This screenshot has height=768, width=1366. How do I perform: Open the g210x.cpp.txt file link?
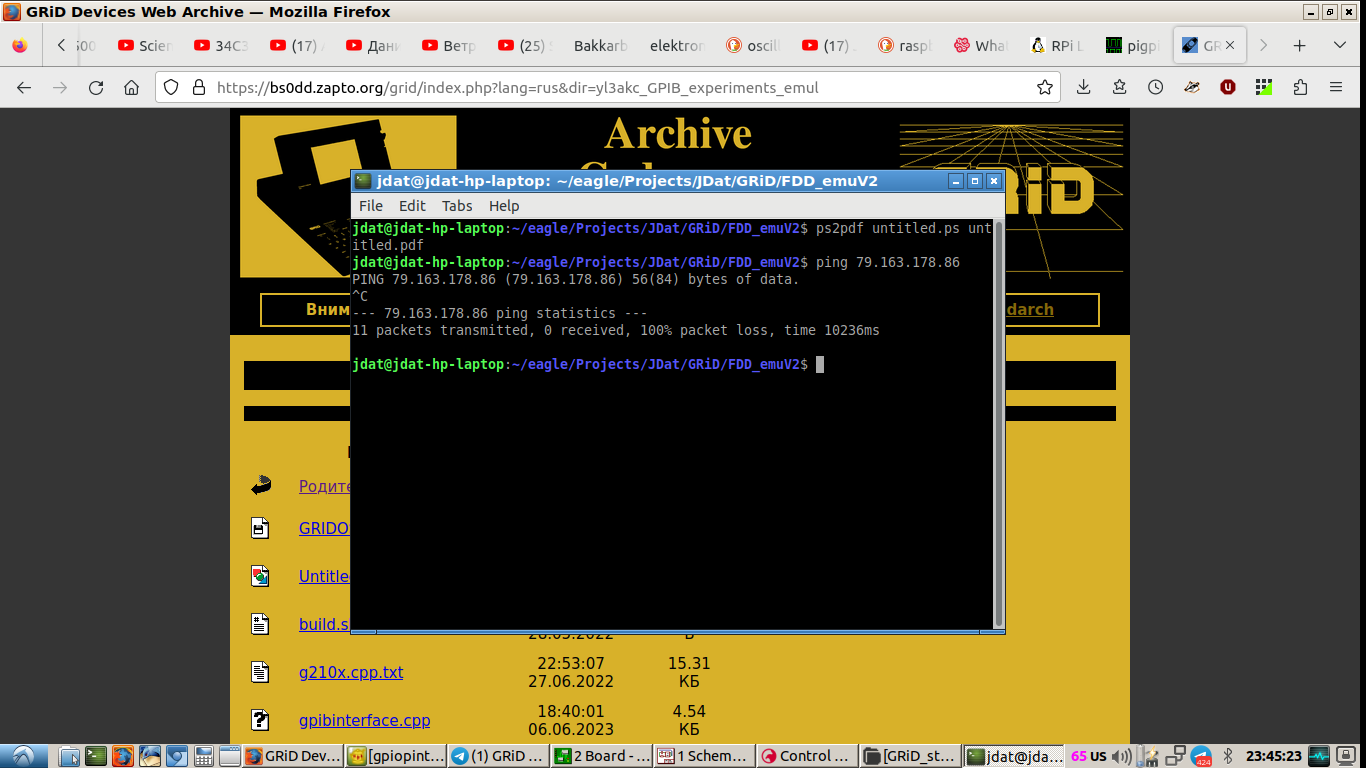(351, 672)
